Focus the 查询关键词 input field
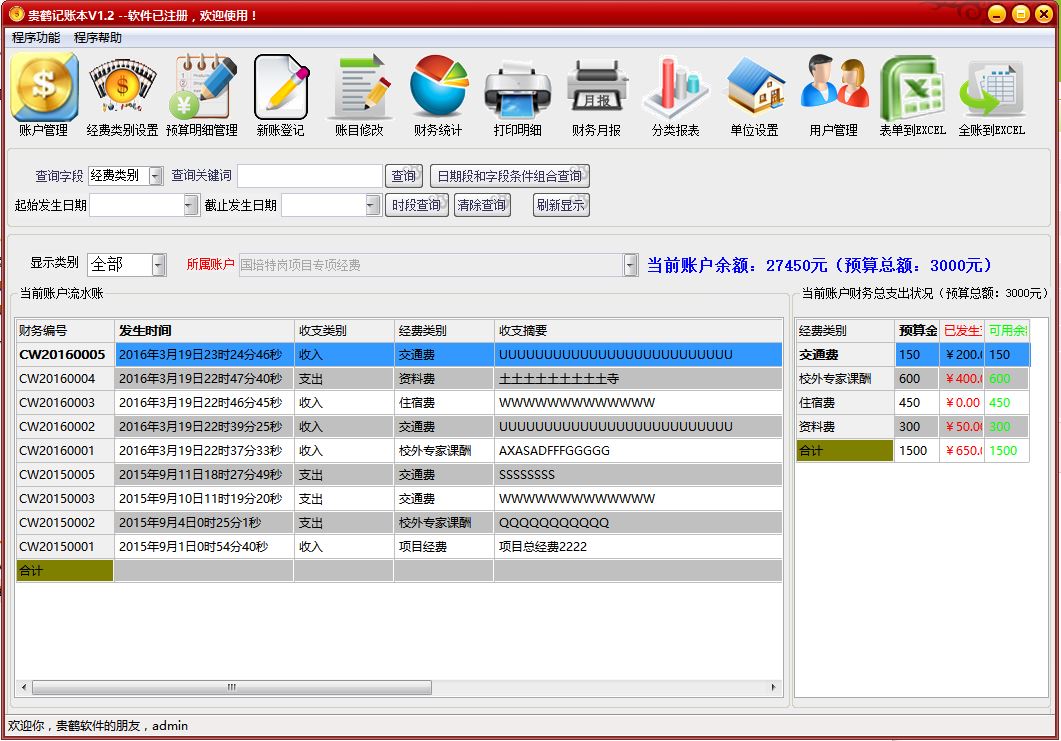This screenshot has height=741, width=1061. click(x=310, y=176)
